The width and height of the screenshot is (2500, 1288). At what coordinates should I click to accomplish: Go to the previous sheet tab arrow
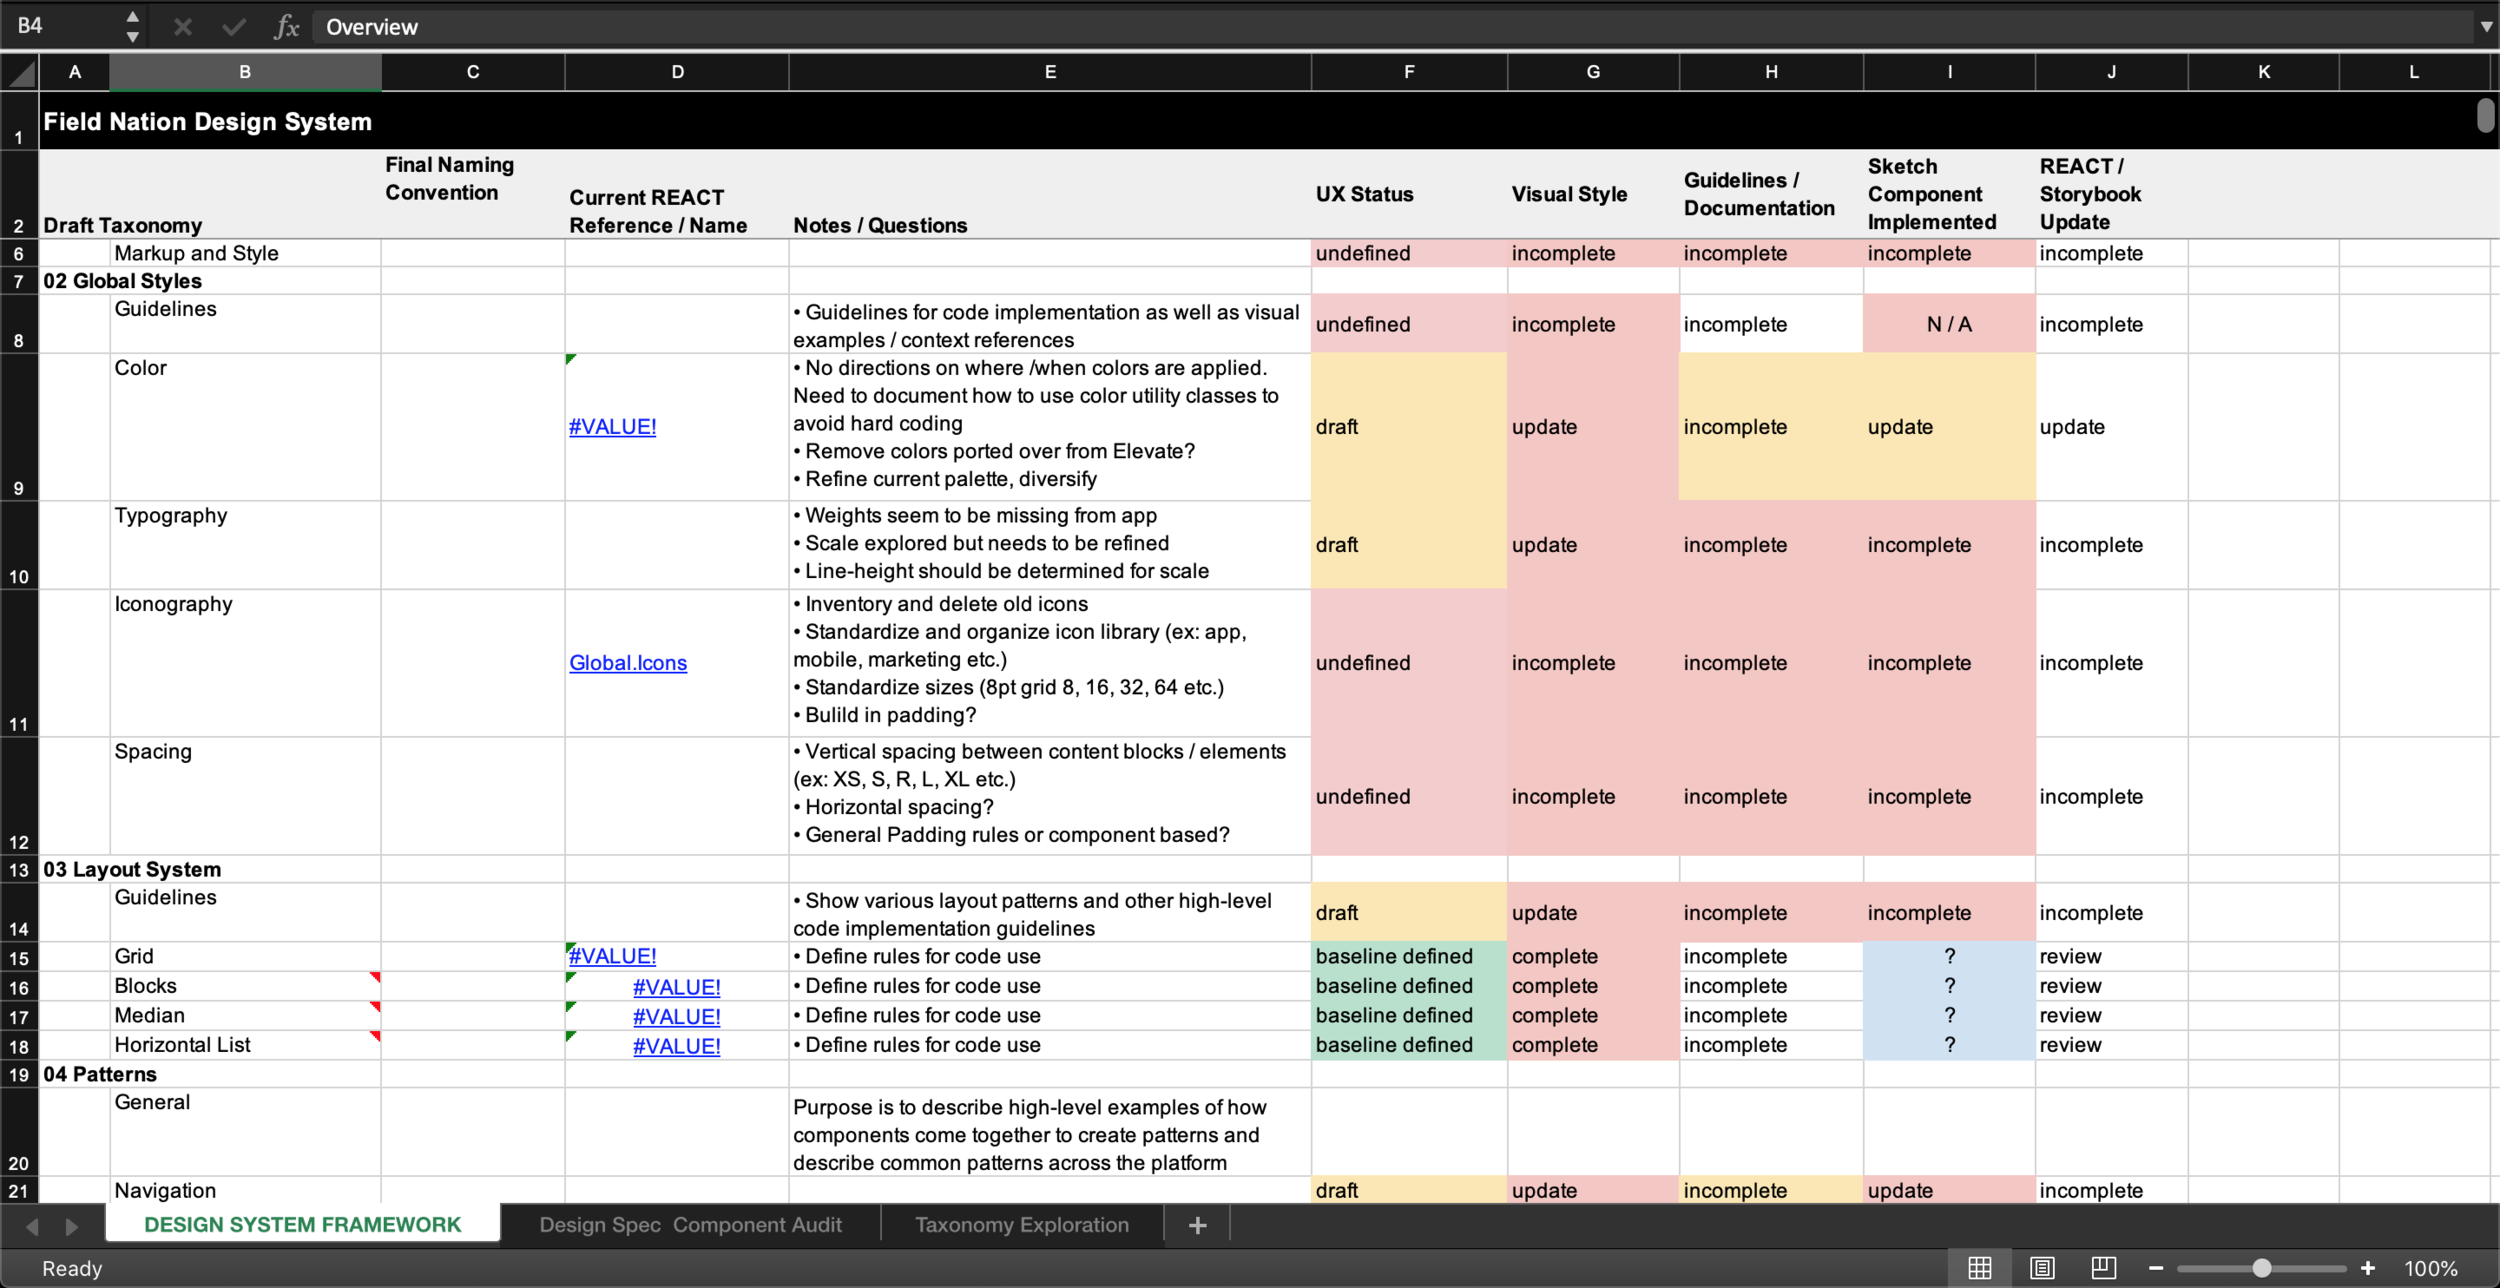point(32,1226)
